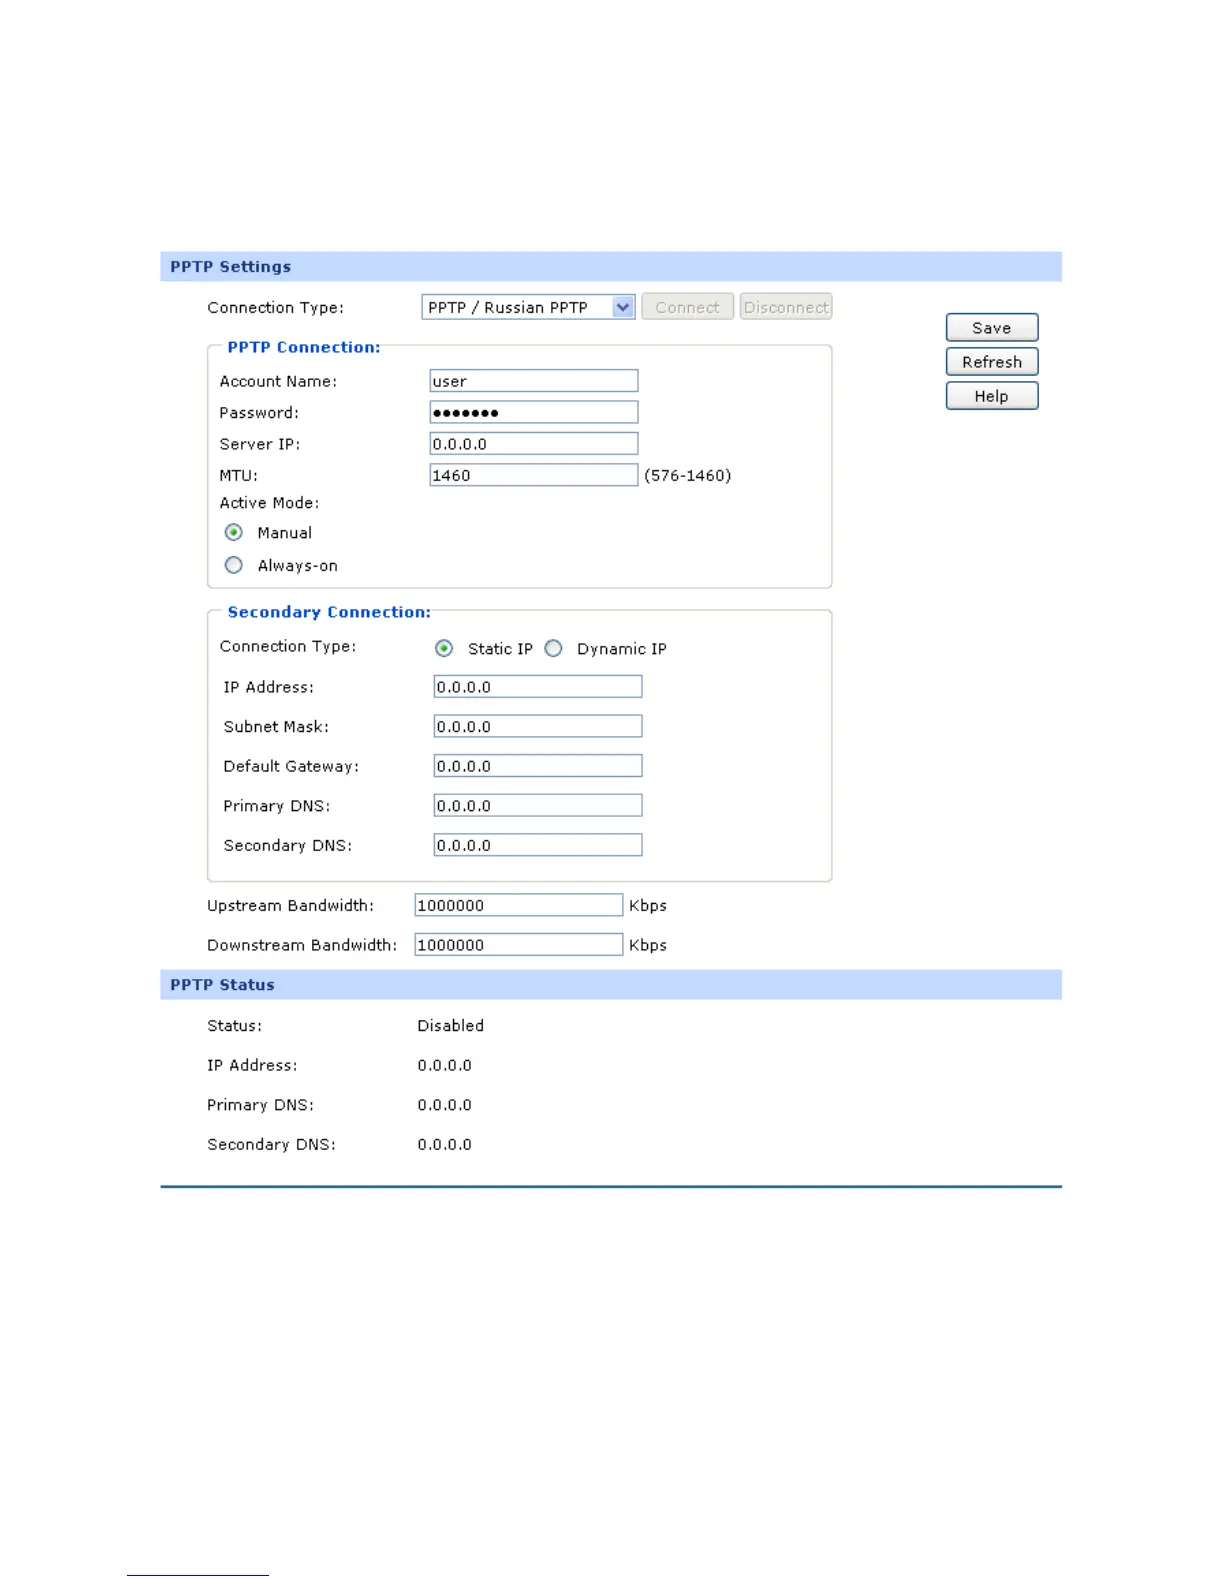Screen dimensions: 1224x1584
Task: Click the Secondary Connection group label
Action: tap(329, 612)
